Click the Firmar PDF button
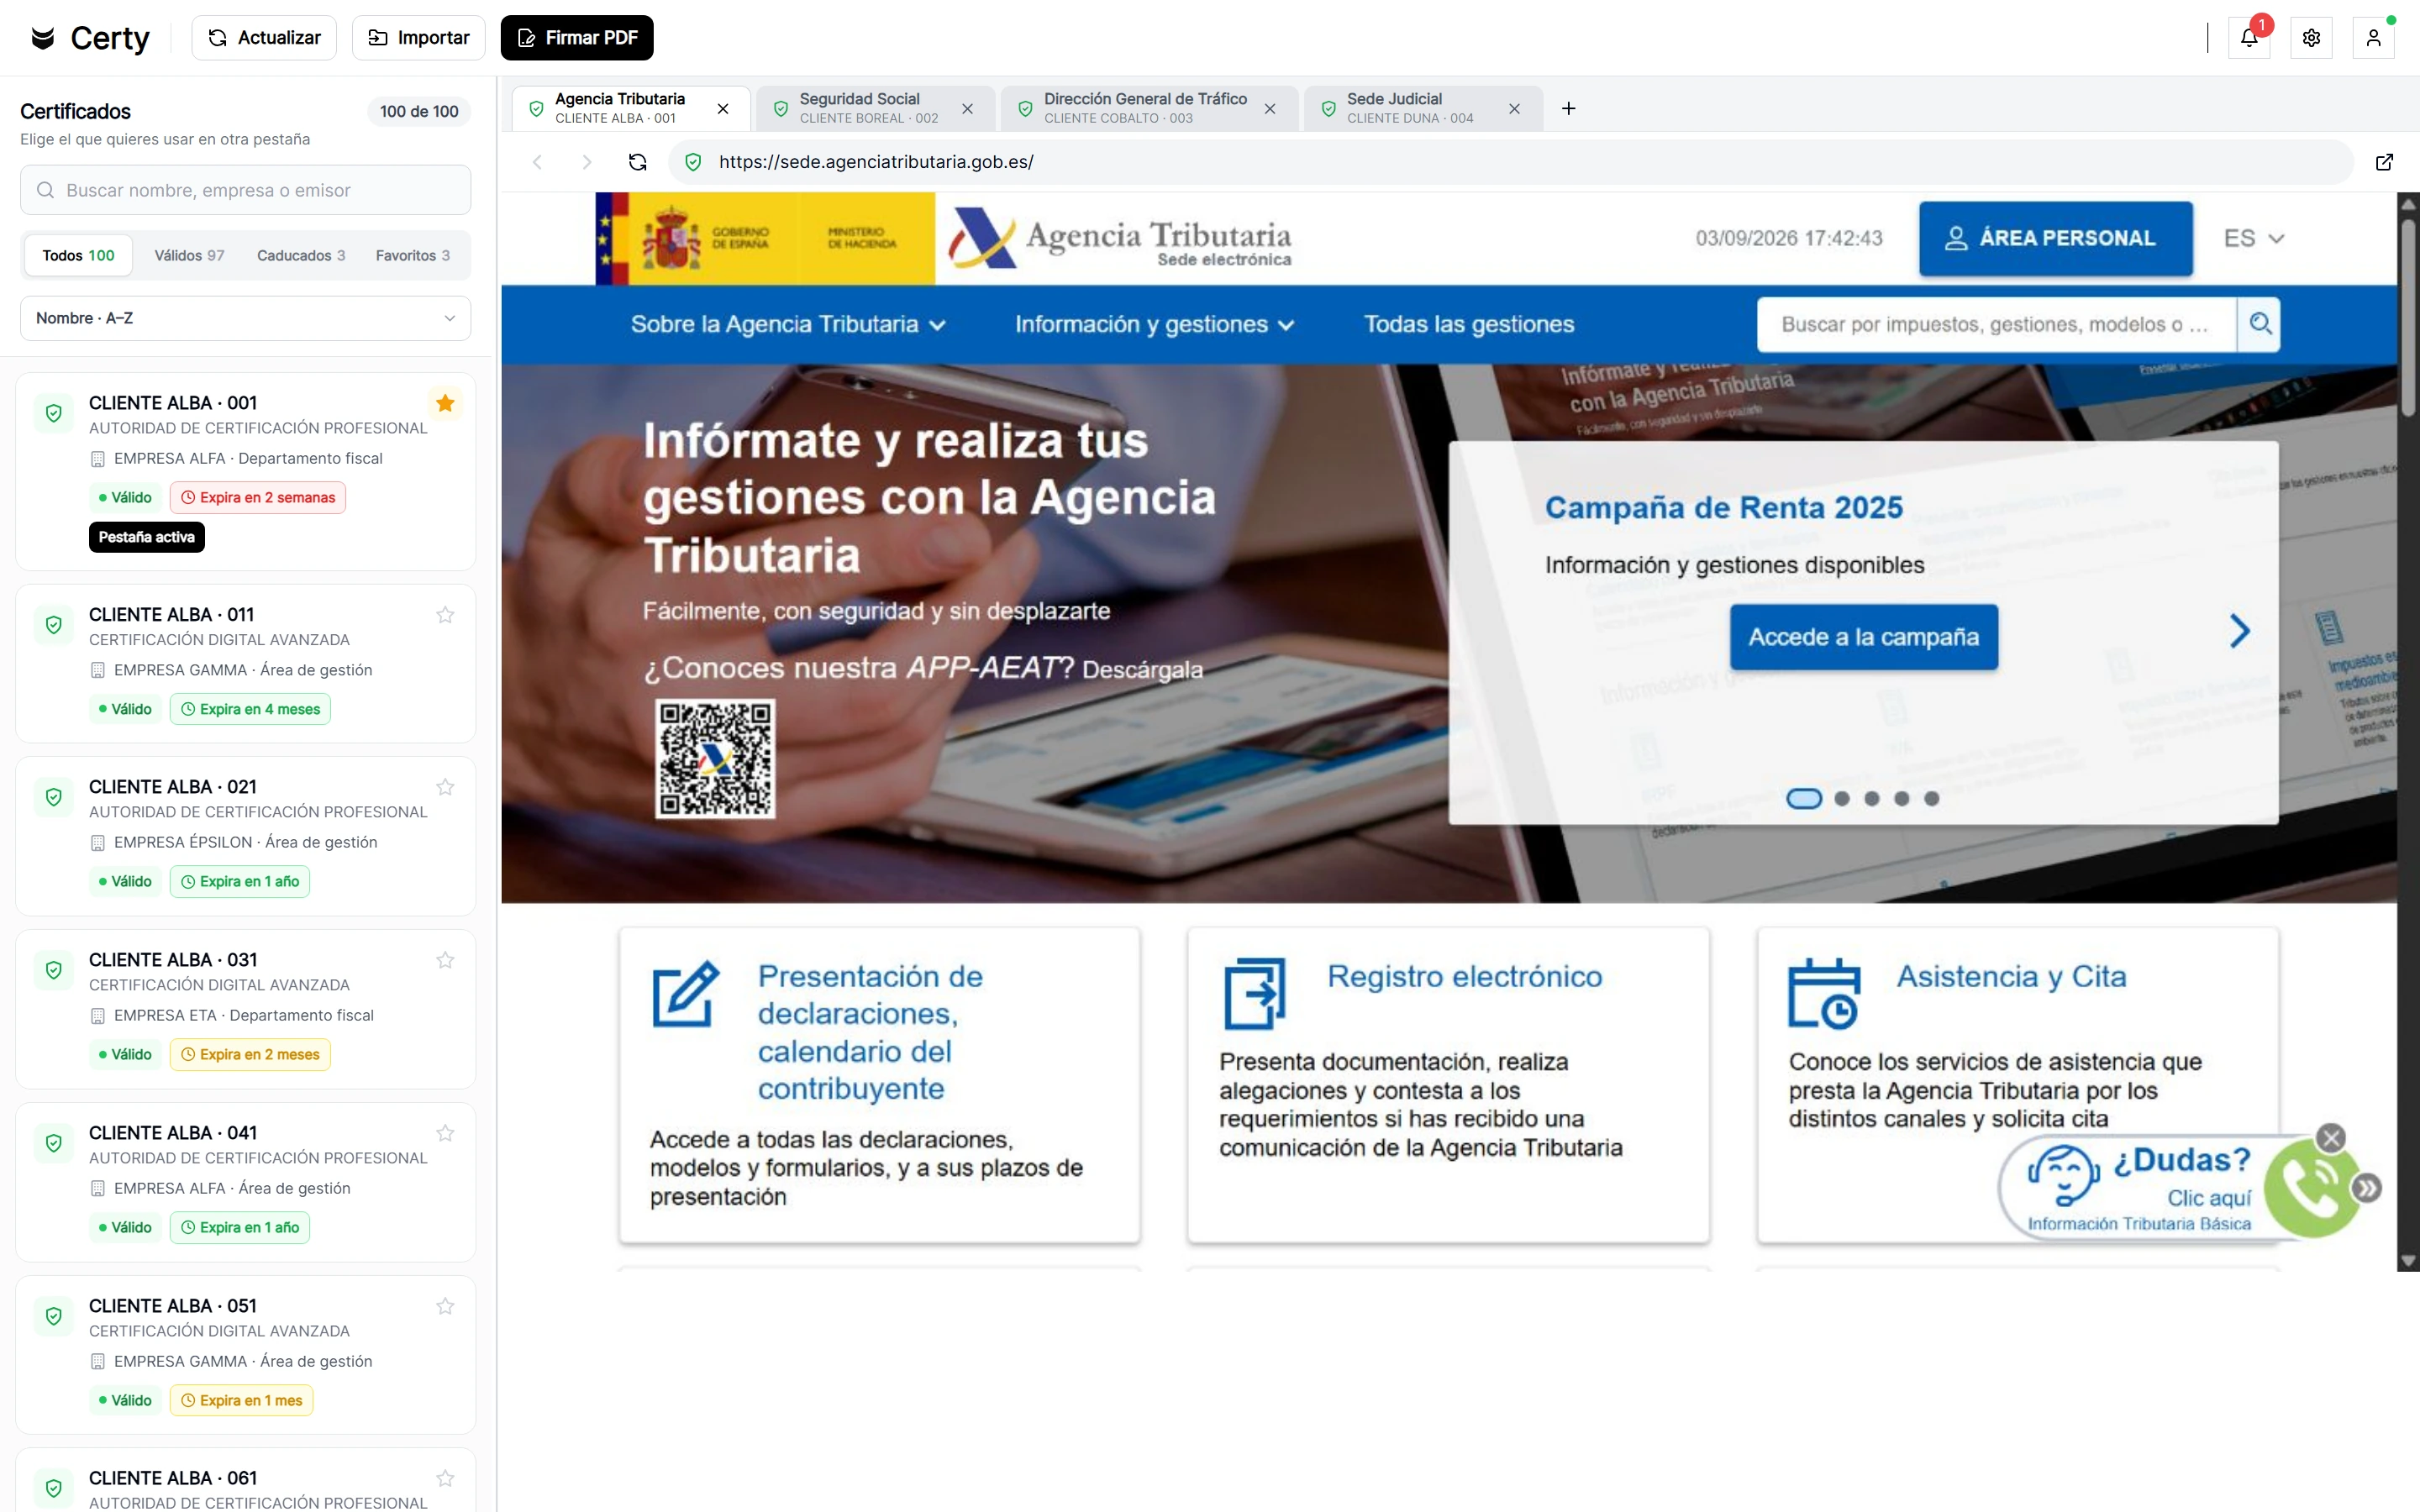2420x1512 pixels. point(577,38)
